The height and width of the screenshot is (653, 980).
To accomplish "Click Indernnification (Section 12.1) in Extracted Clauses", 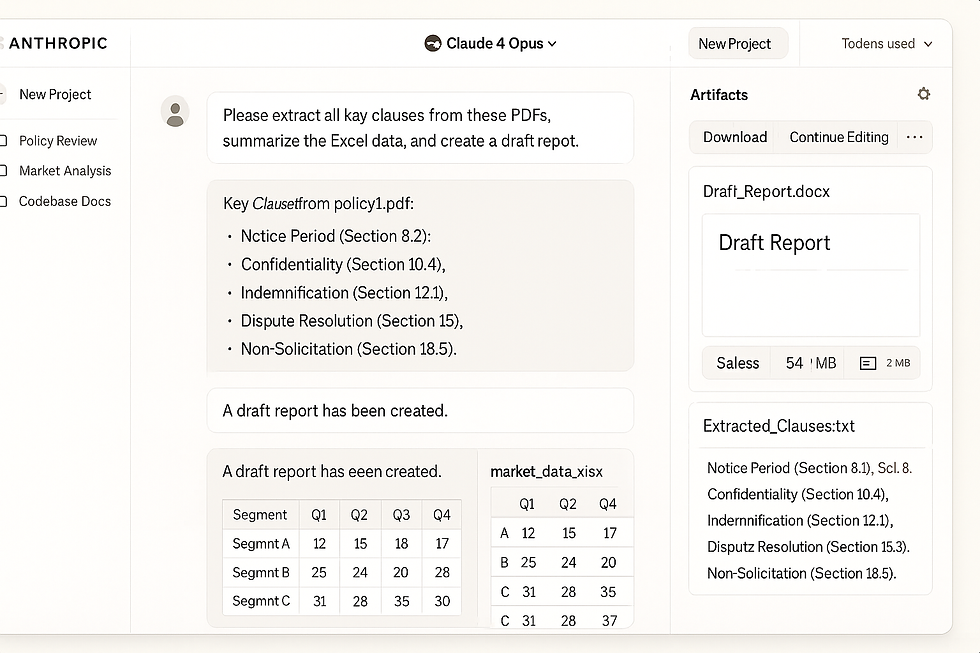I will pyautogui.click(x=800, y=521).
